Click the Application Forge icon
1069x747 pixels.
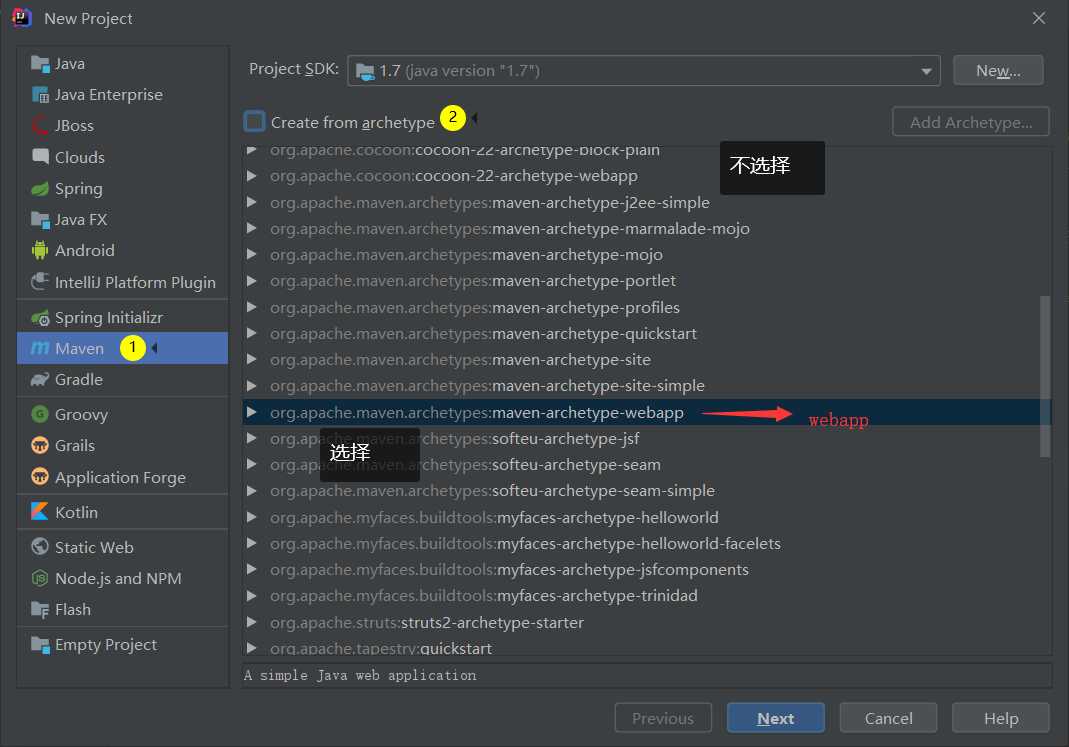[40, 477]
